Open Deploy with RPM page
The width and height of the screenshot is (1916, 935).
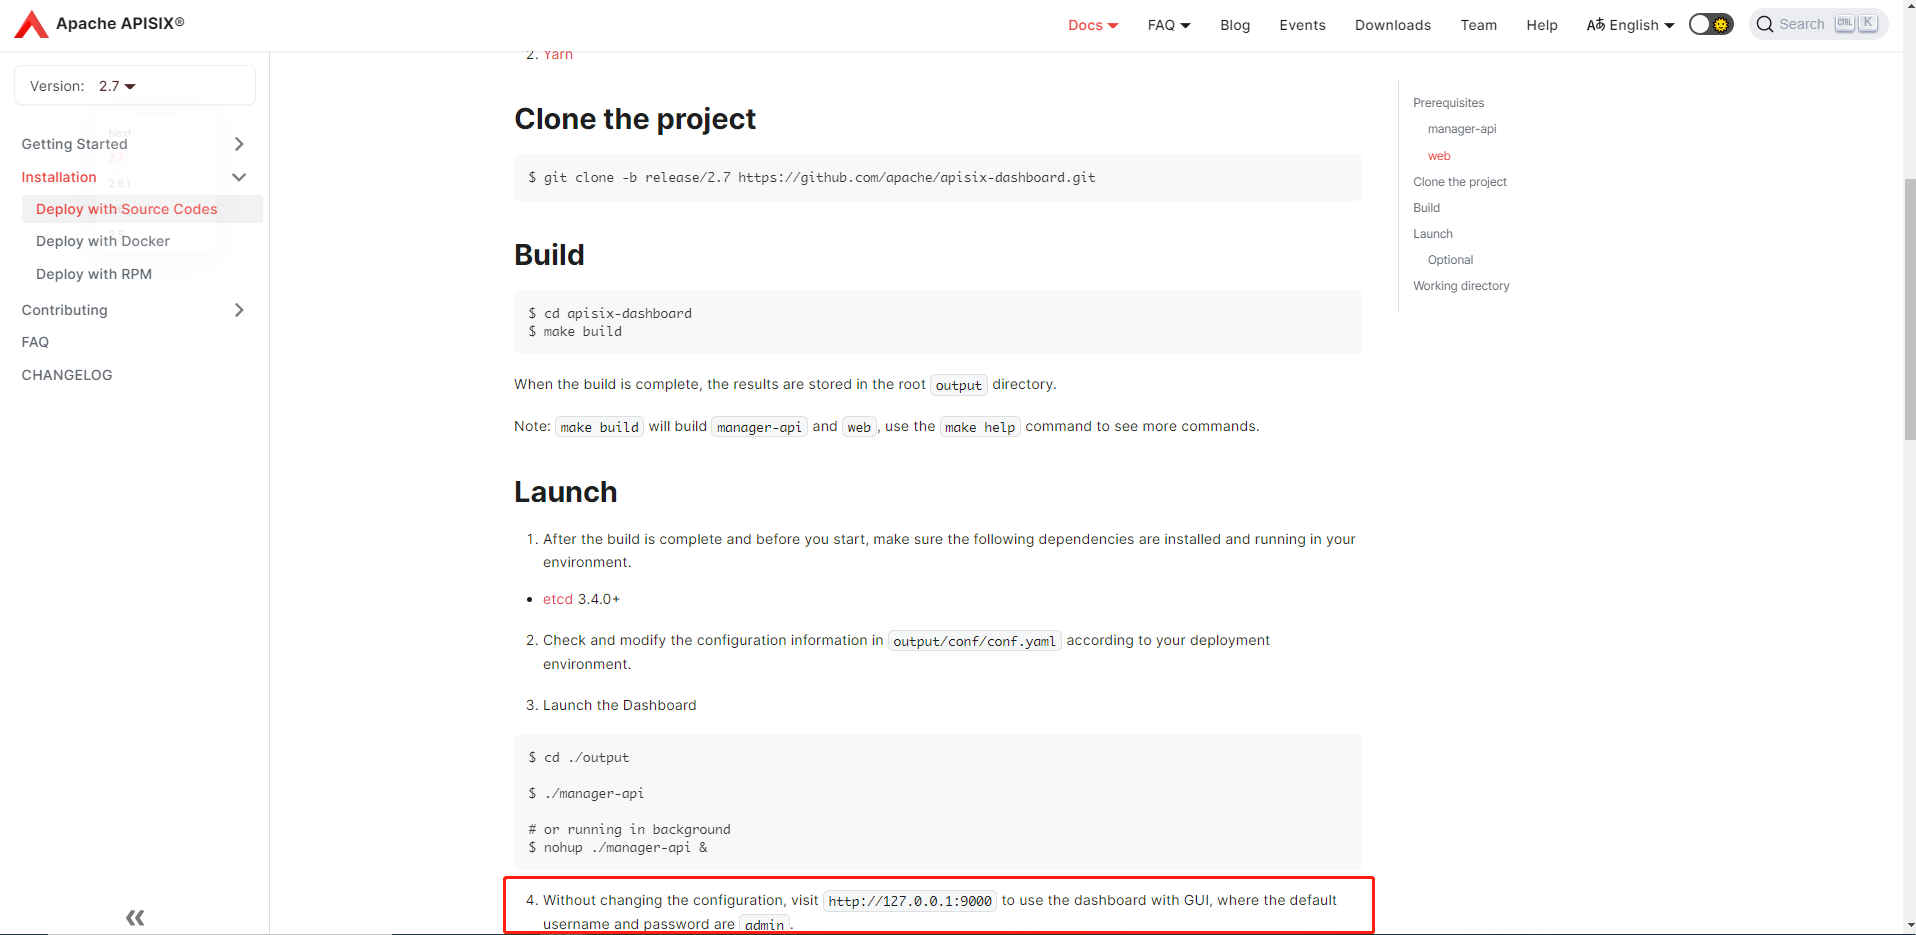(x=94, y=274)
